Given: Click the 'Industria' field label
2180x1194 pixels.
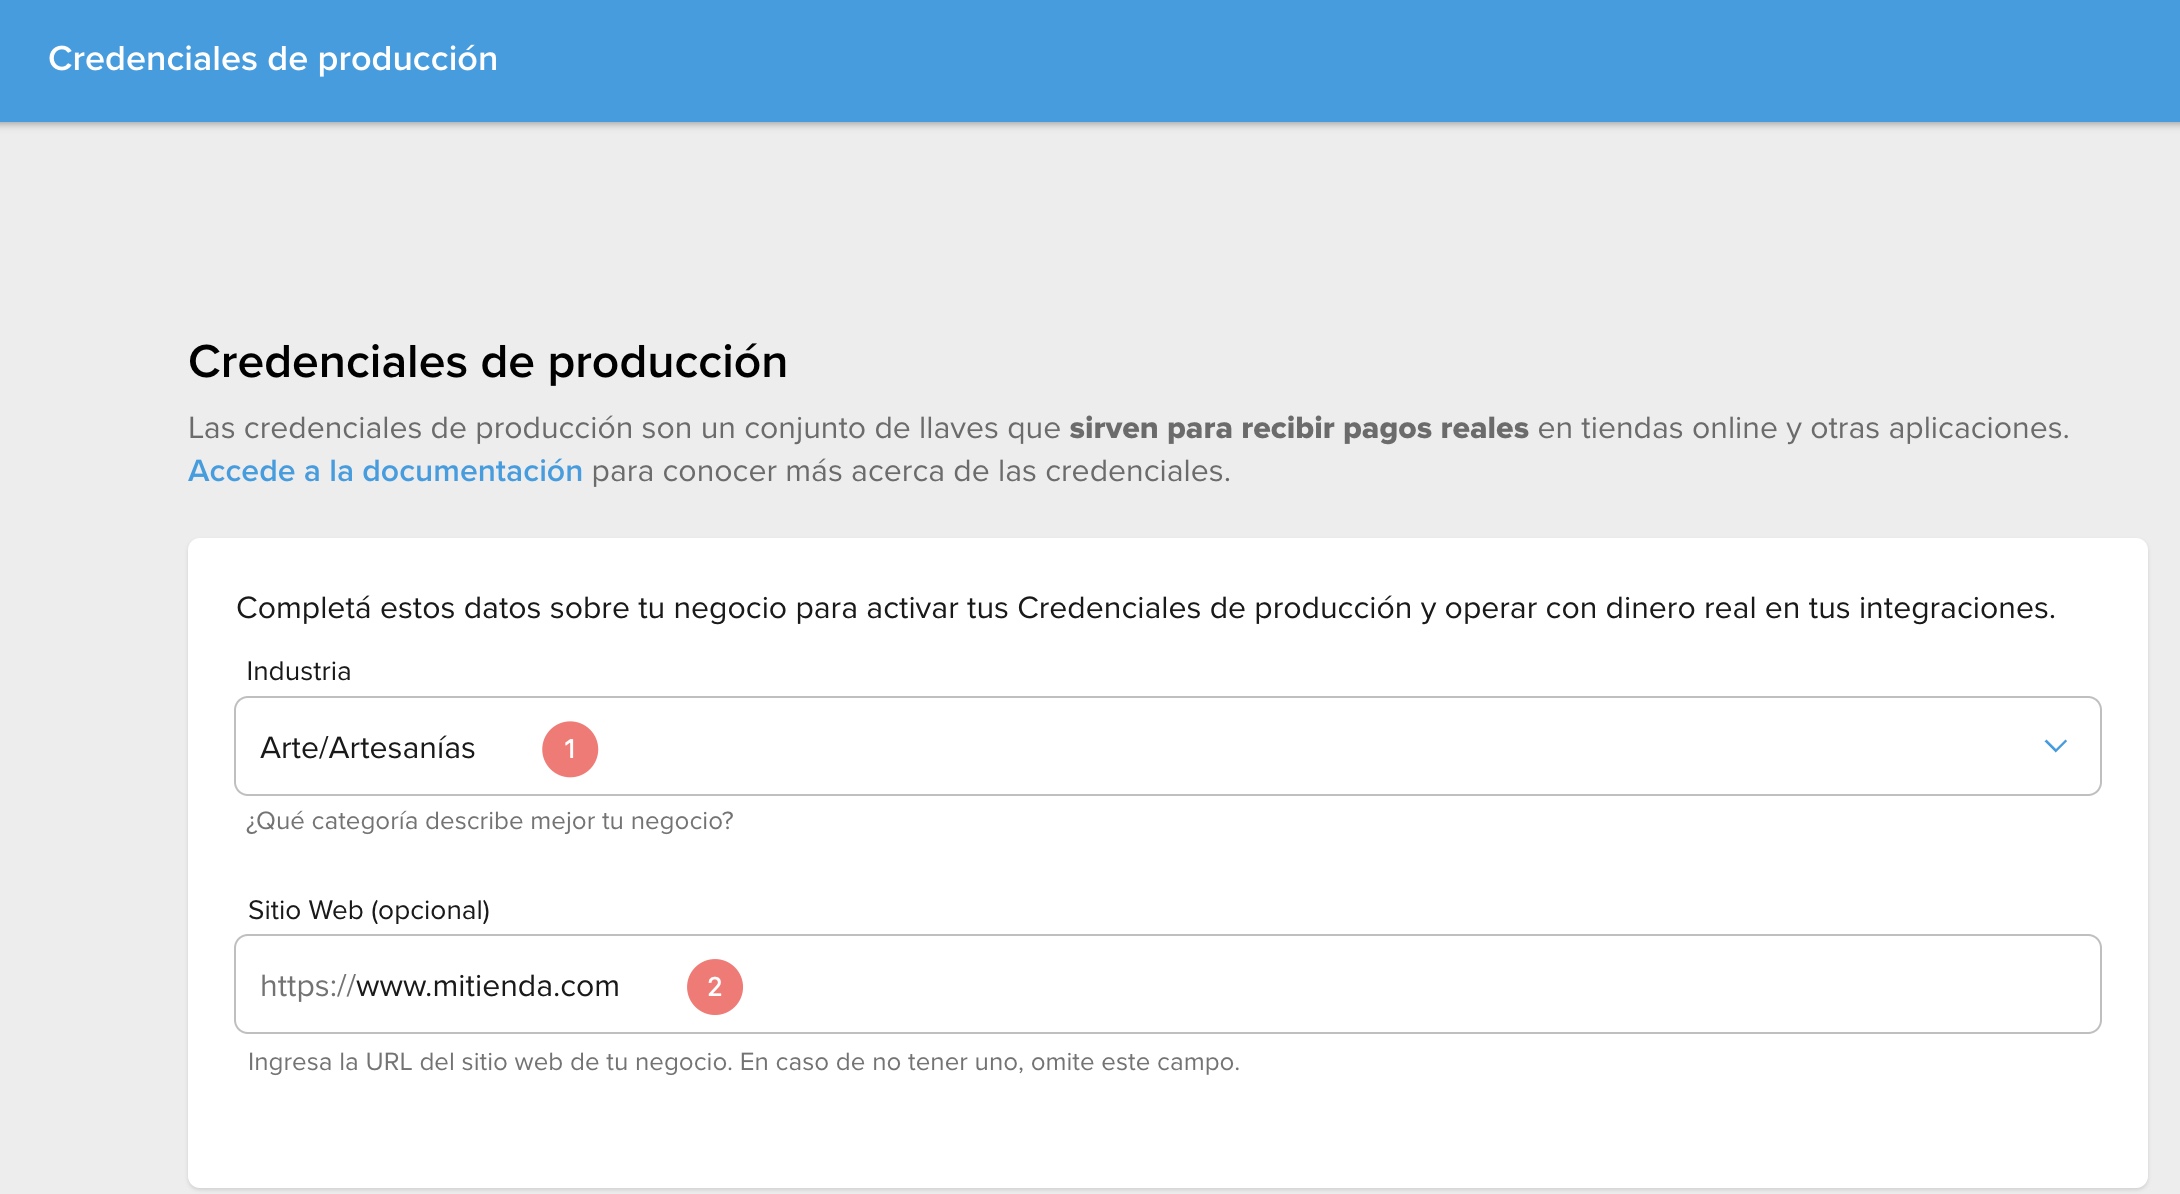Looking at the screenshot, I should coord(298,671).
